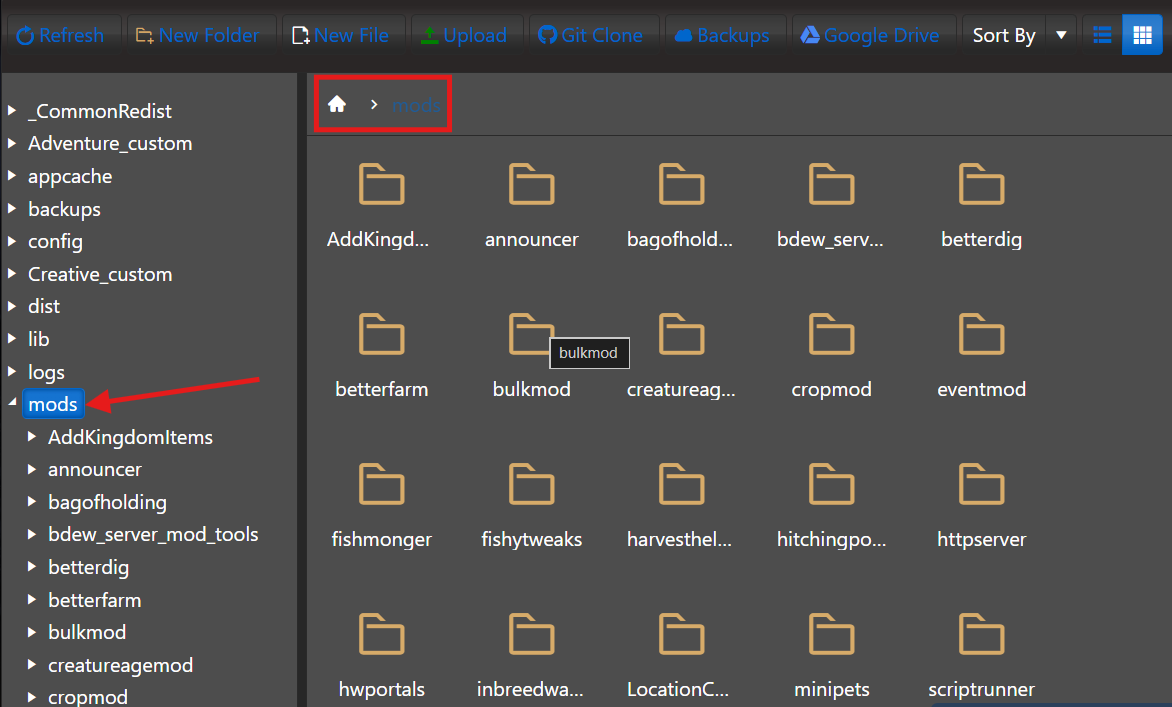Open the hwportals folder icon

coord(381,635)
